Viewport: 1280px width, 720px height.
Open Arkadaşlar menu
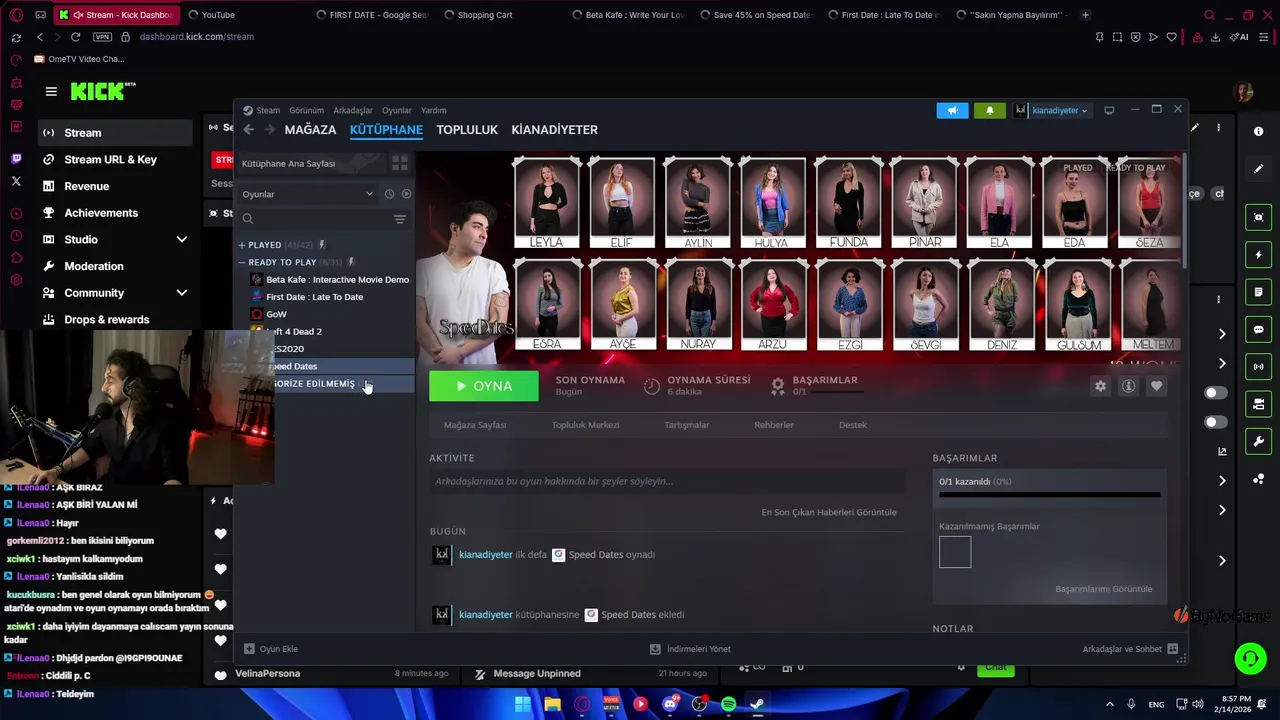[353, 110]
